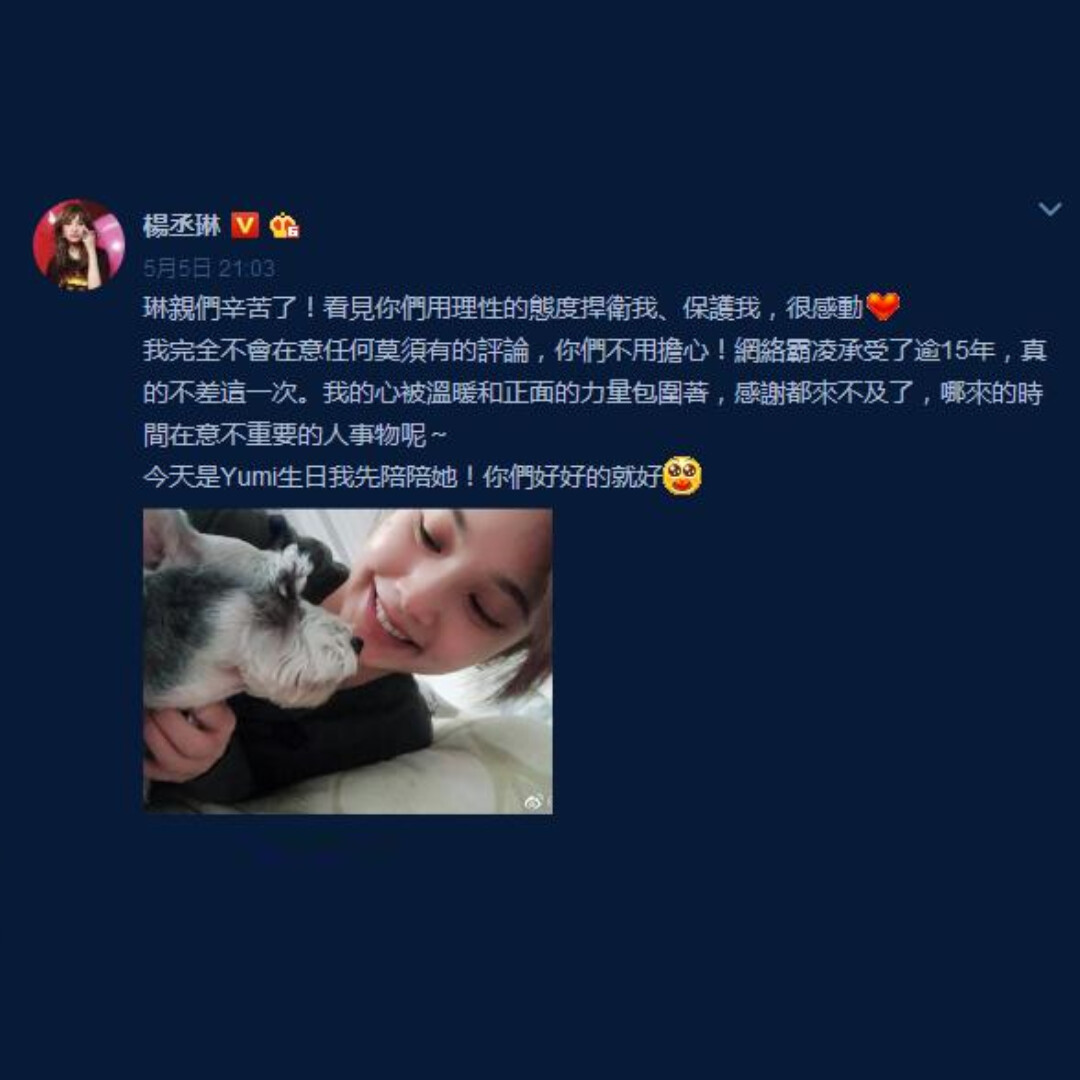Viewport: 1080px width, 1080px height.
Task: Open the 楊丞琳 profile avatar
Action: (79, 245)
